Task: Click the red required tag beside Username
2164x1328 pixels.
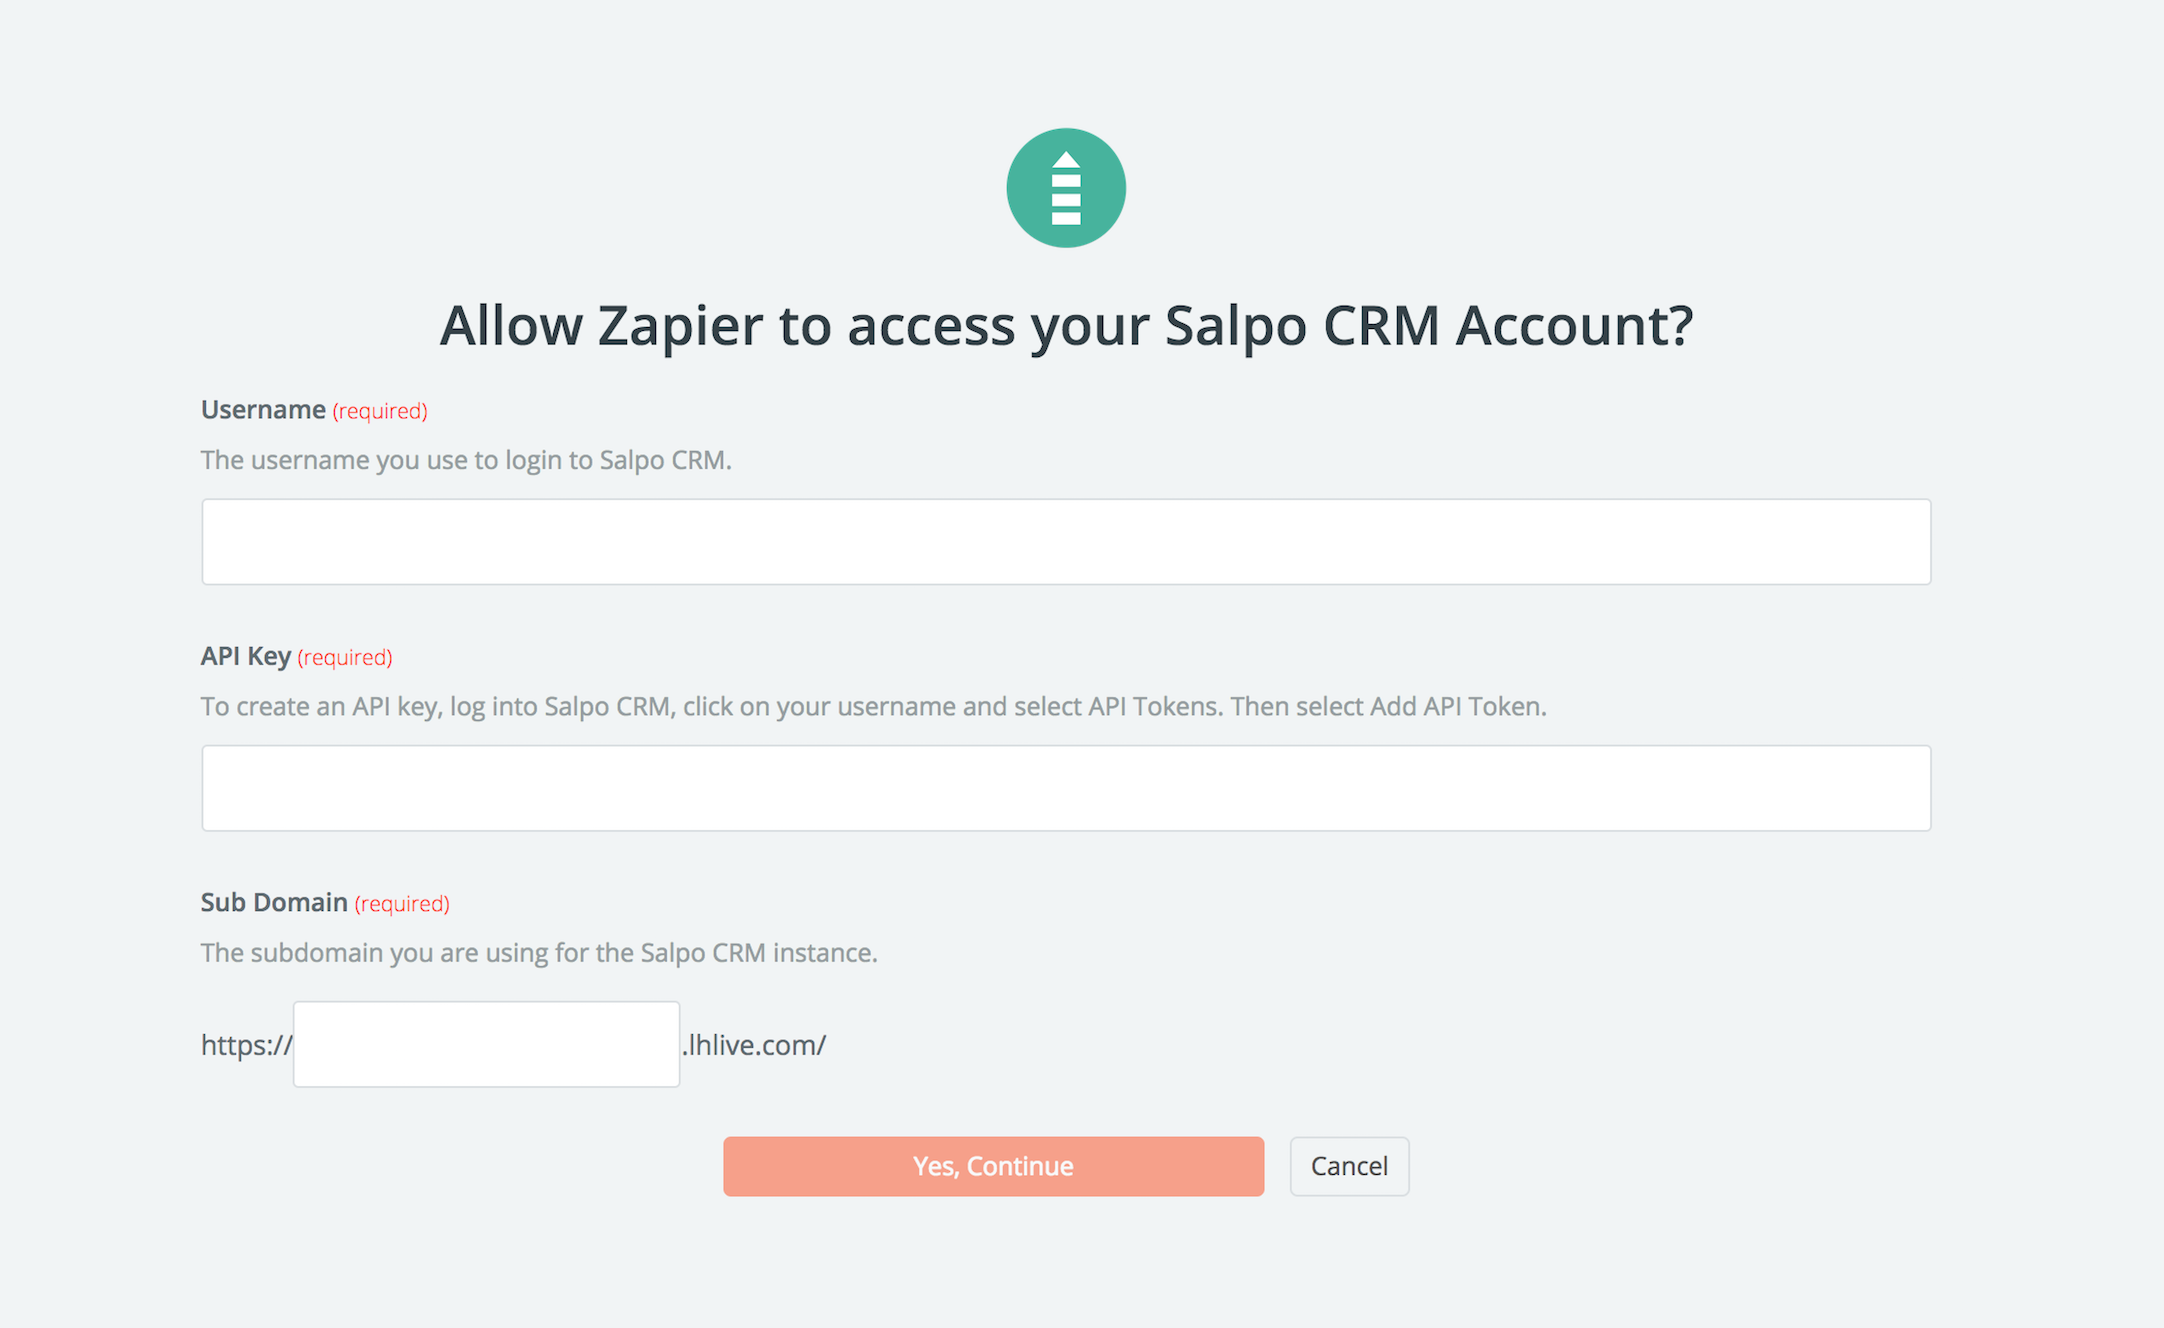Action: 380,411
